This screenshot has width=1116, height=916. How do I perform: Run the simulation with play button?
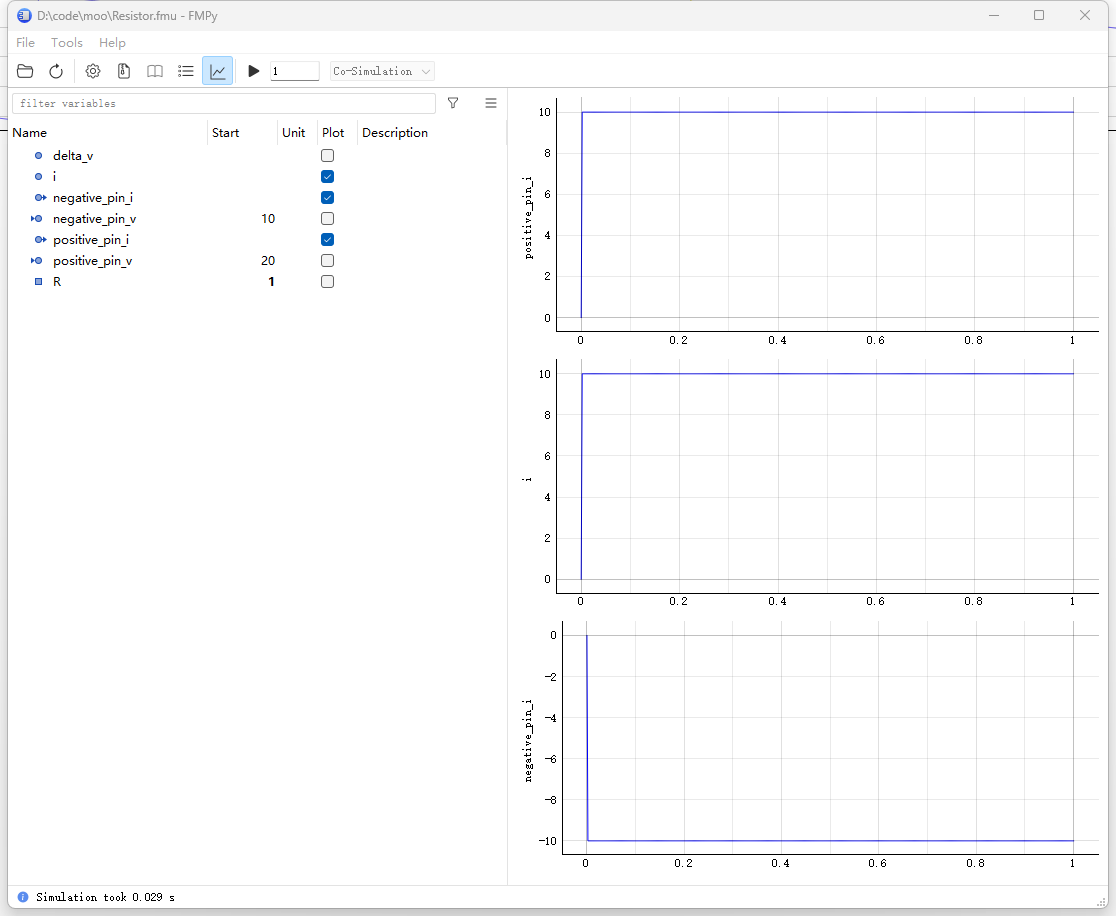click(253, 71)
